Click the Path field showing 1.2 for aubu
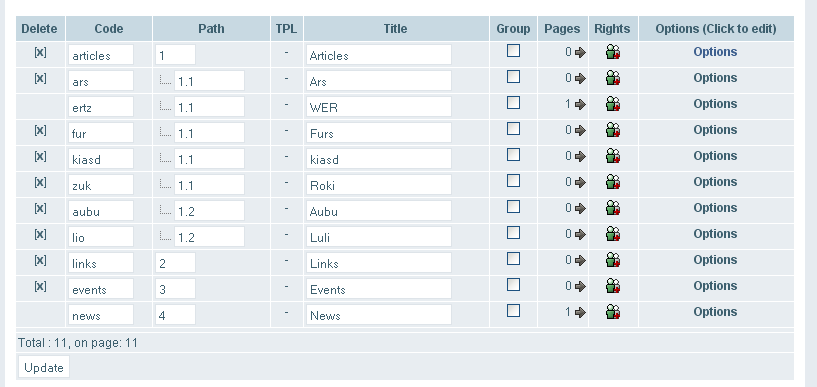 tap(209, 211)
